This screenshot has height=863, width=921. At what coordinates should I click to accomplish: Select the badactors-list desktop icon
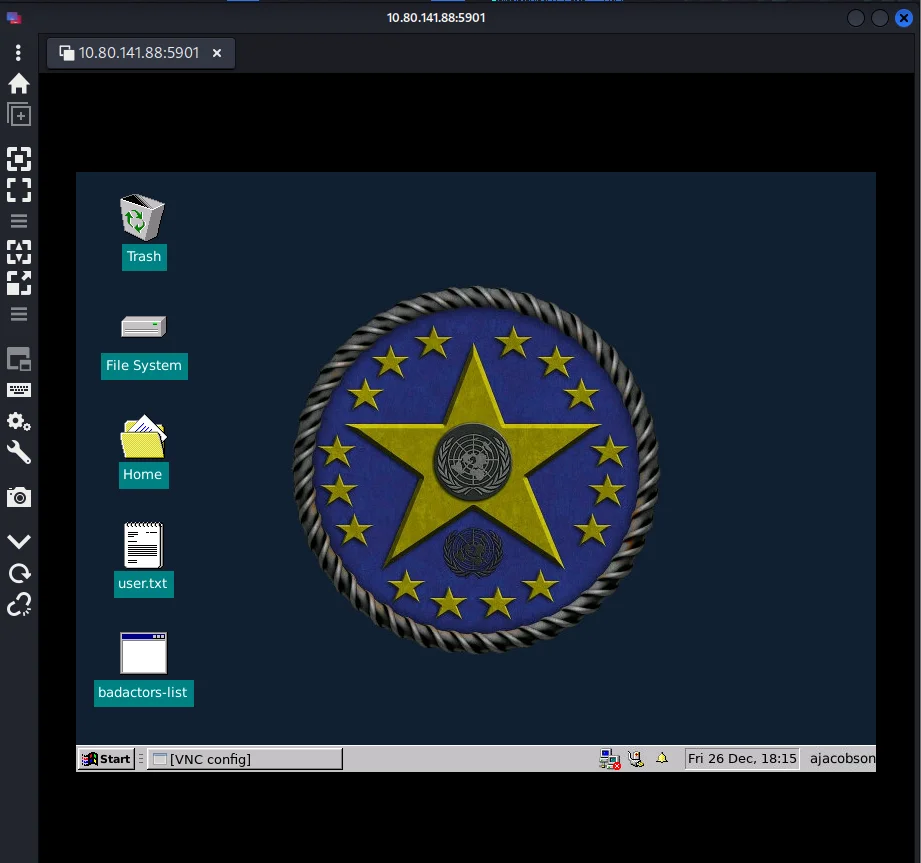143,654
